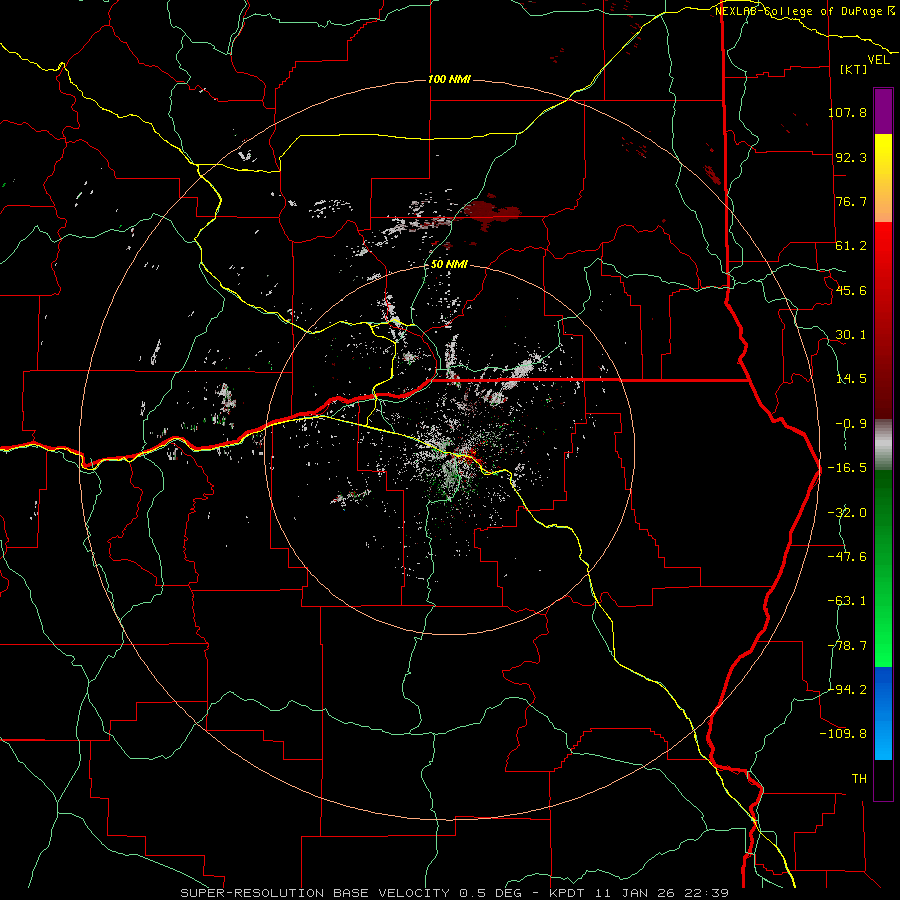This screenshot has height=900, width=900.
Task: Select the -0.9 legend value
Action: pyautogui.click(x=851, y=424)
